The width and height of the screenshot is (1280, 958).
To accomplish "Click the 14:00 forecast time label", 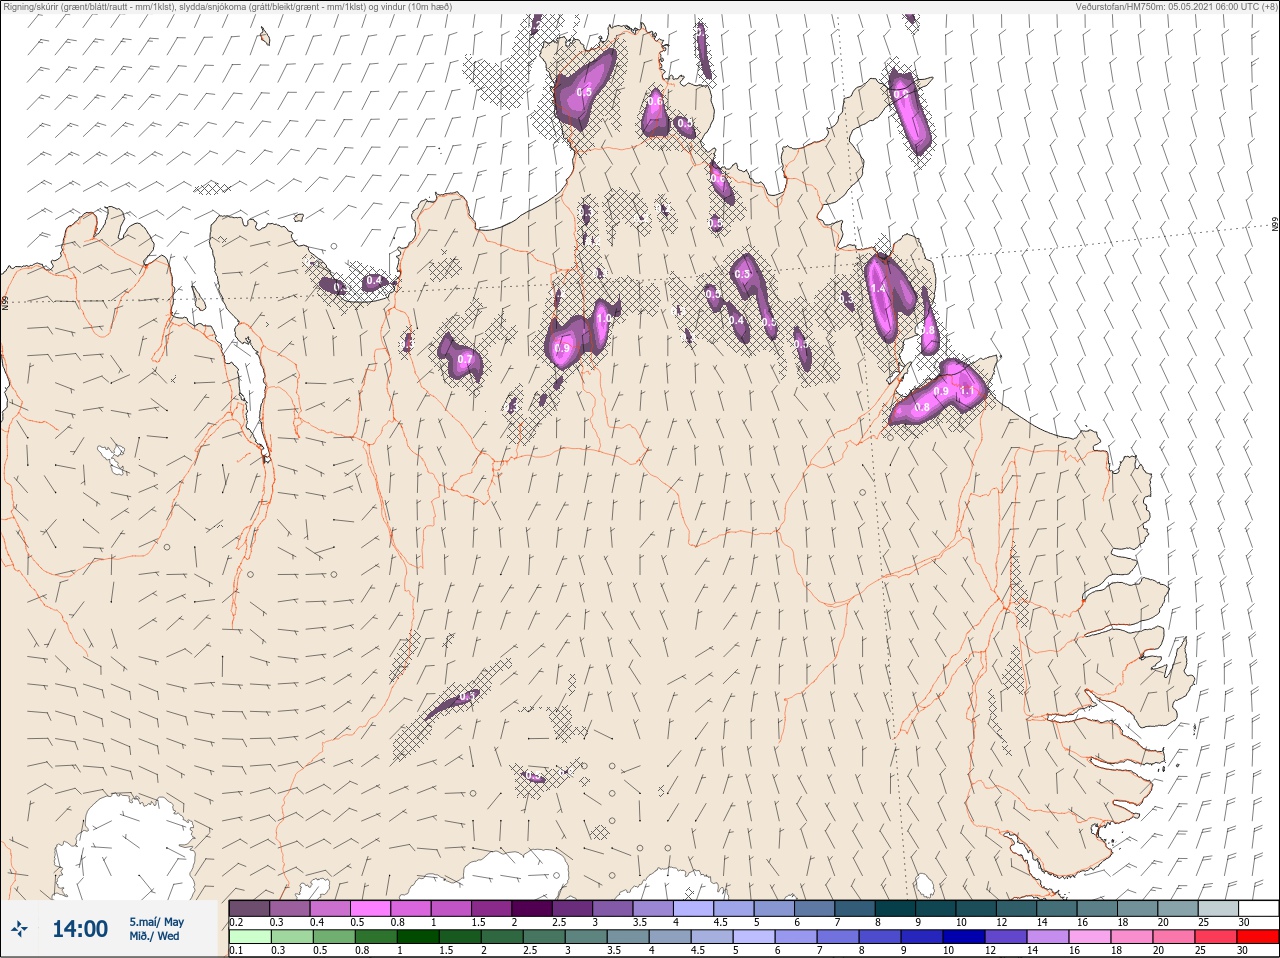I will pos(80,929).
